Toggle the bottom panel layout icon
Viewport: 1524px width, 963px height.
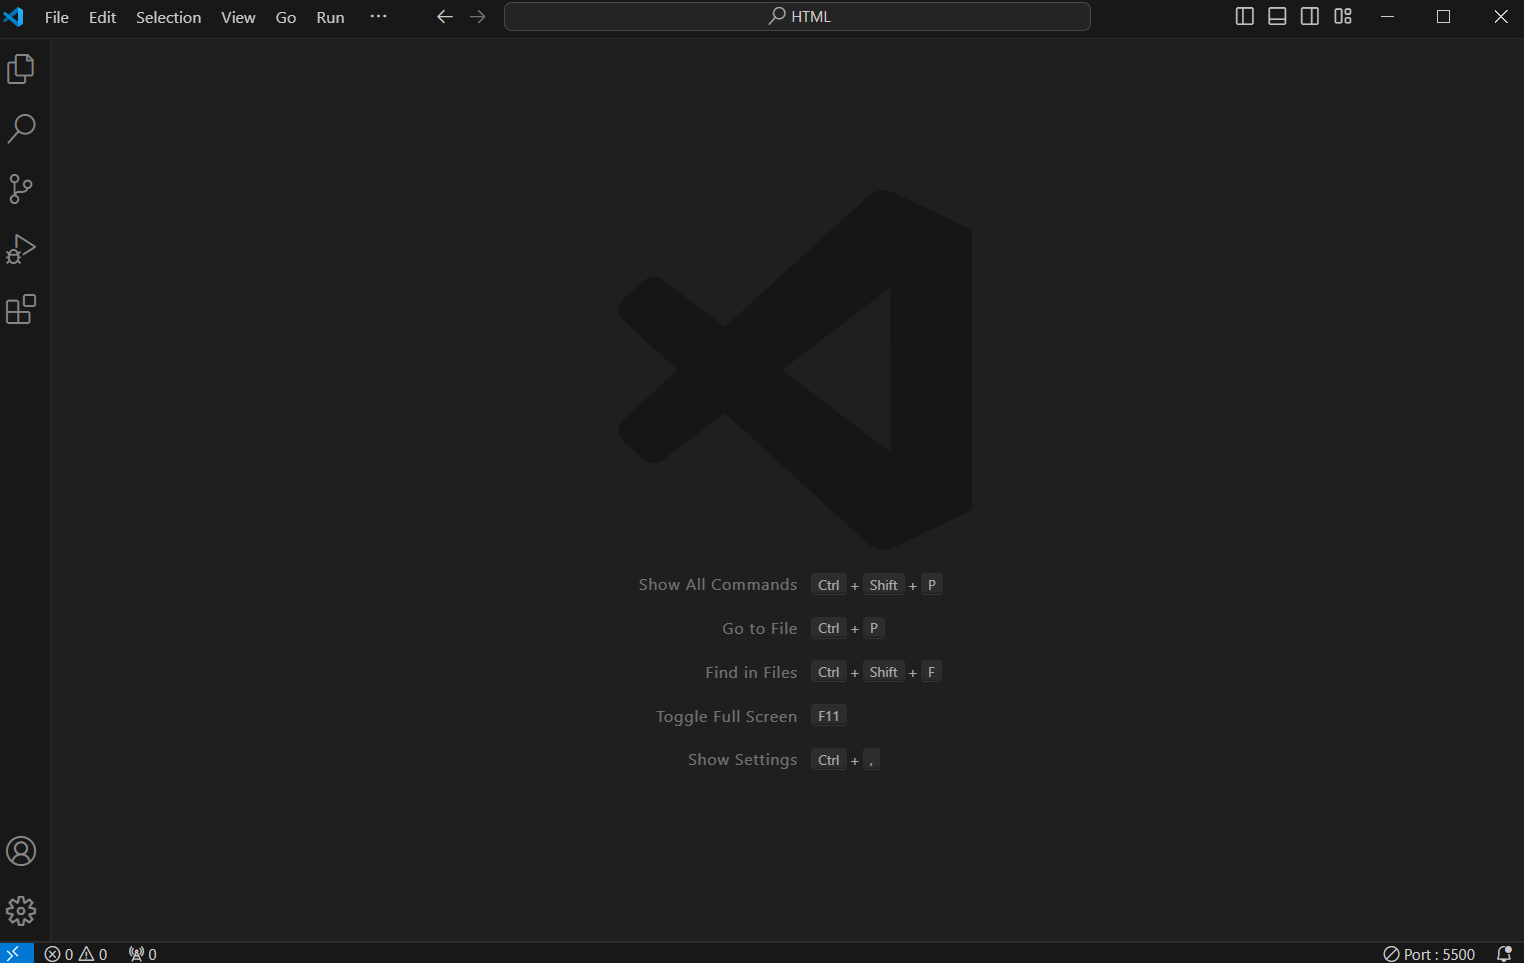[1277, 16]
